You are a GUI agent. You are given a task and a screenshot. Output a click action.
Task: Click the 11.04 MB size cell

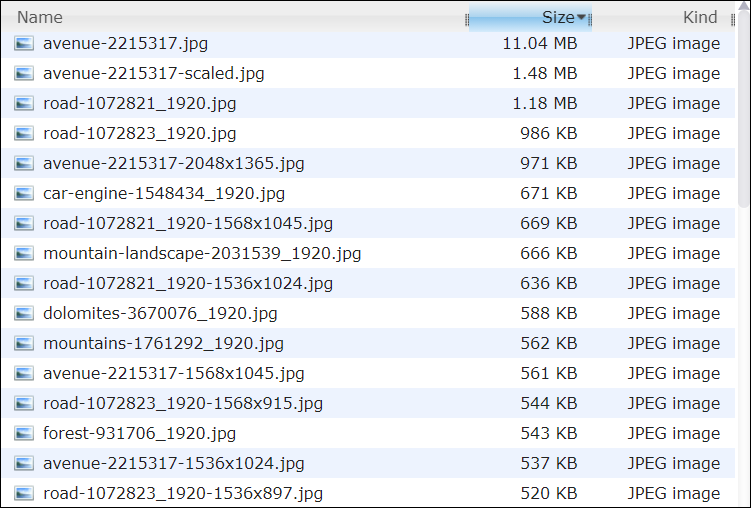point(540,44)
